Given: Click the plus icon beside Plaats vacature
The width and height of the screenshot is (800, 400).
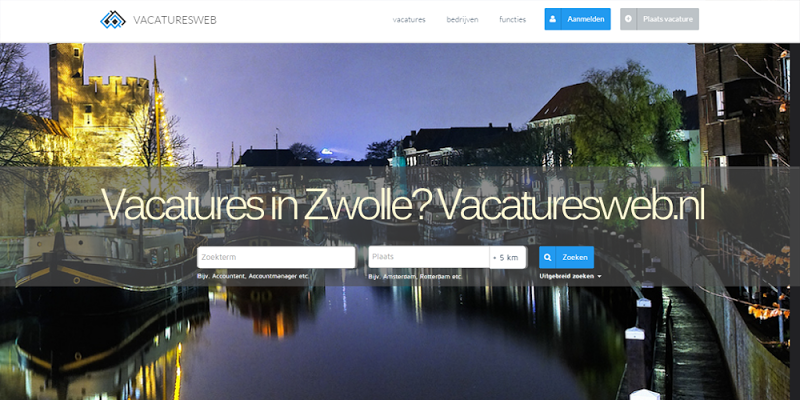Looking at the screenshot, I should (x=628, y=19).
